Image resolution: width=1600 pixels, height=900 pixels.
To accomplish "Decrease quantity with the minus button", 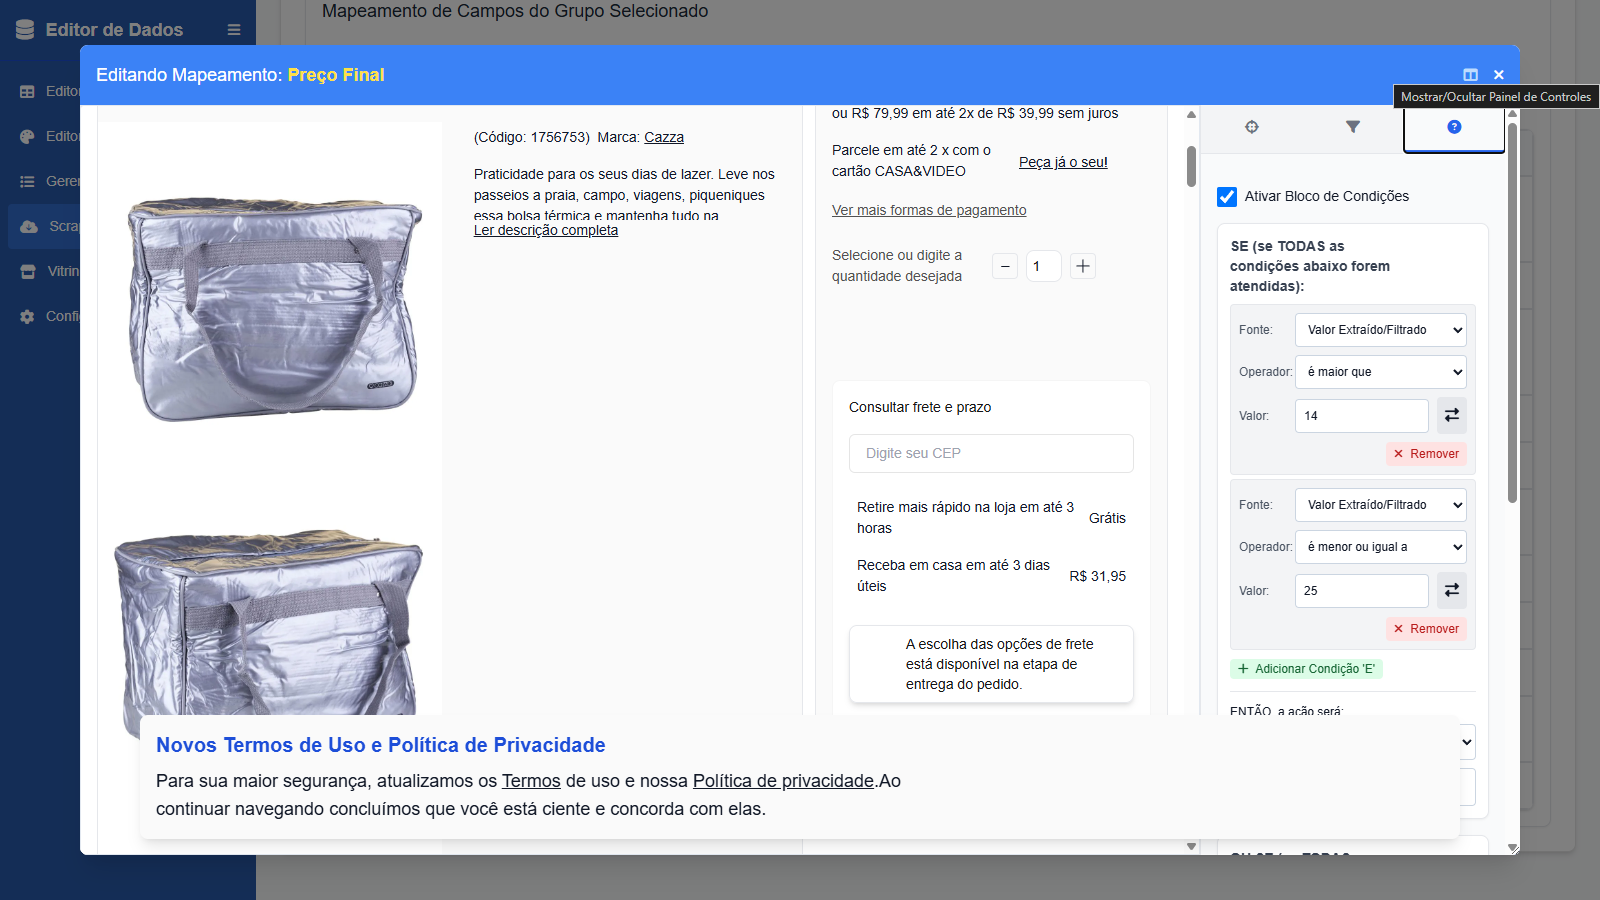I will pyautogui.click(x=1005, y=266).
